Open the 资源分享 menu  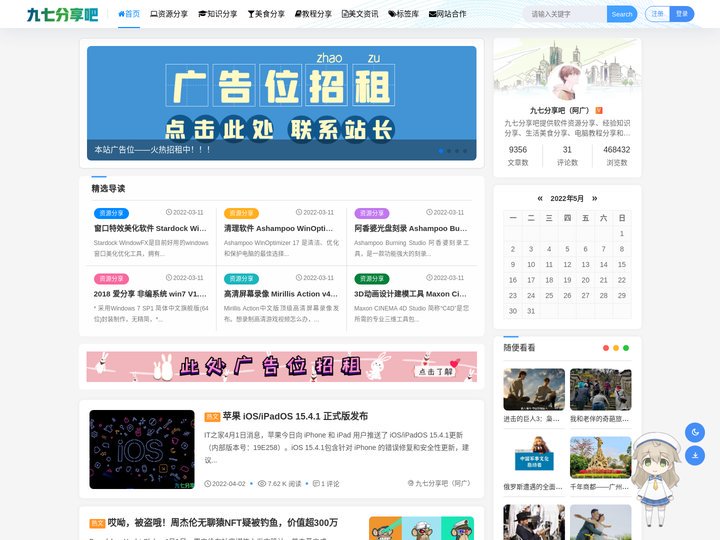coord(169,14)
